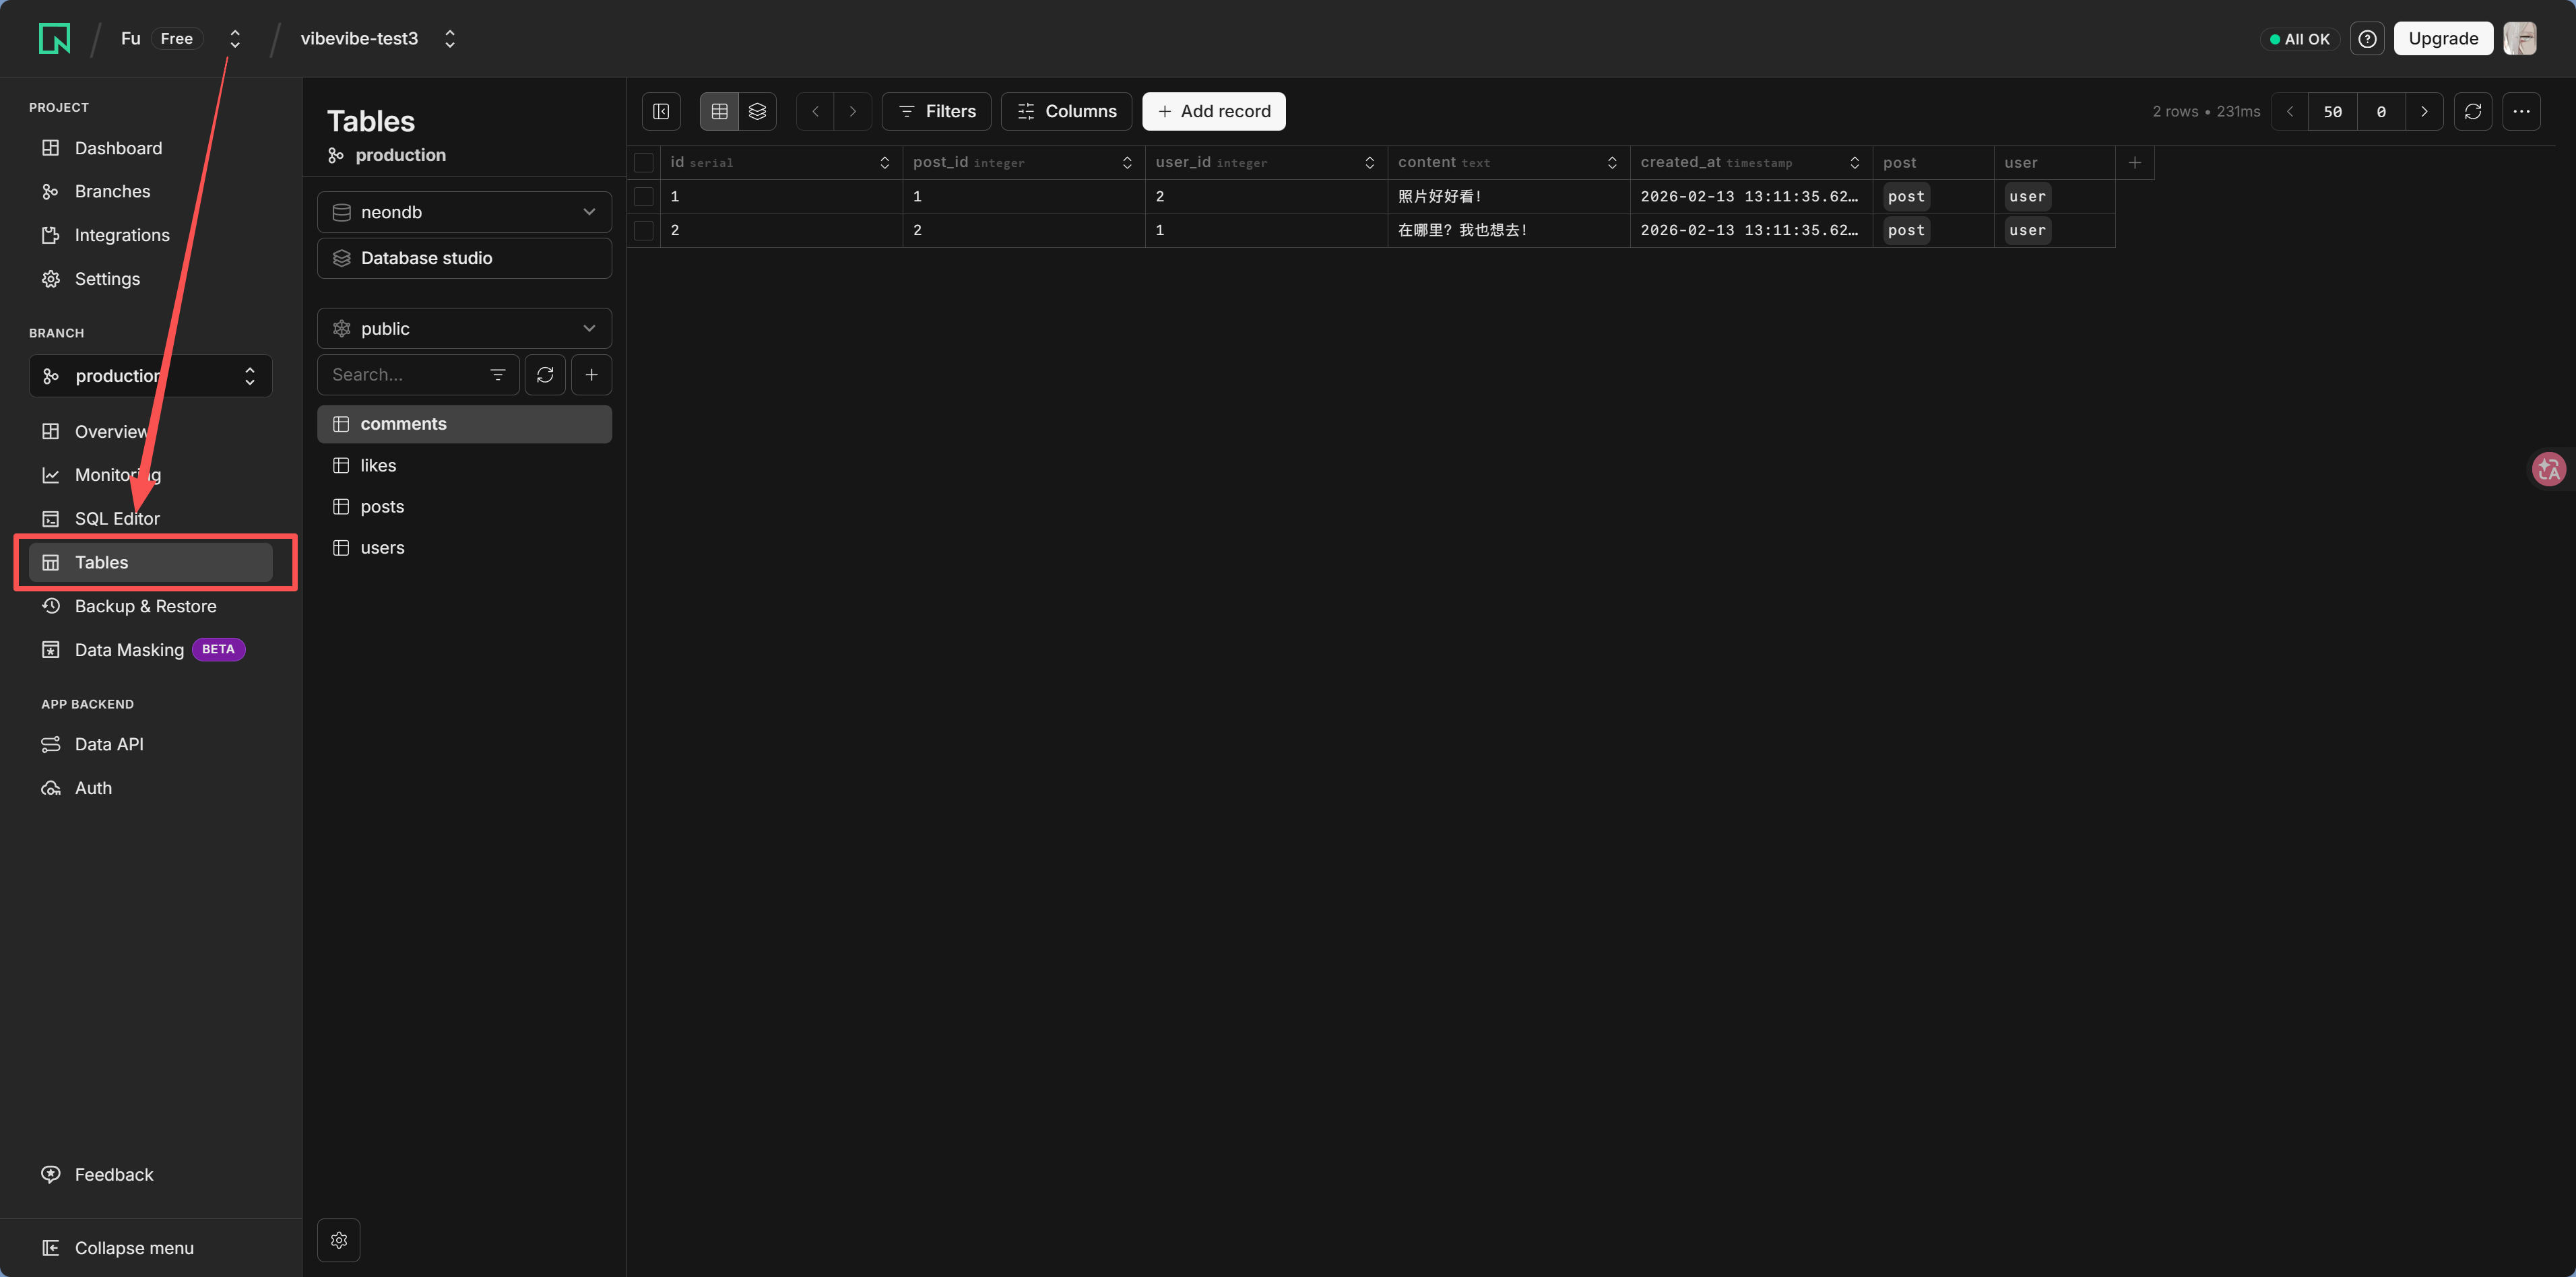The image size is (2576, 1277).
Task: Select the checkbox for row 1
Action: point(644,196)
